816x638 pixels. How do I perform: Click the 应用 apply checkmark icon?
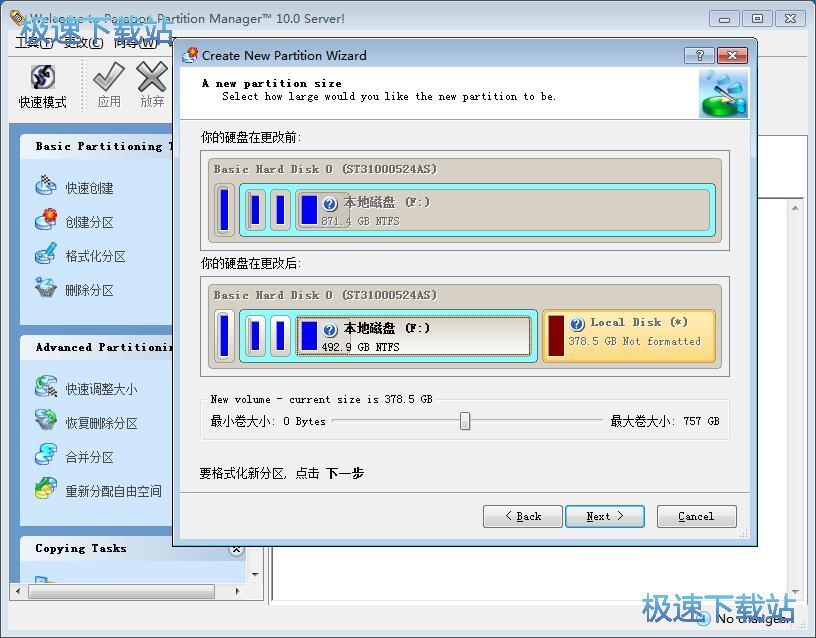coord(109,77)
